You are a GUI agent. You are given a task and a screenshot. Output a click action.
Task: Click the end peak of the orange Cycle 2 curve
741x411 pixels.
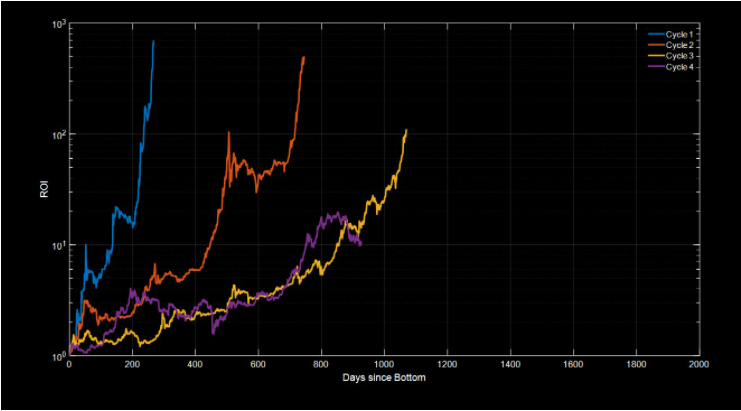[x=304, y=57]
